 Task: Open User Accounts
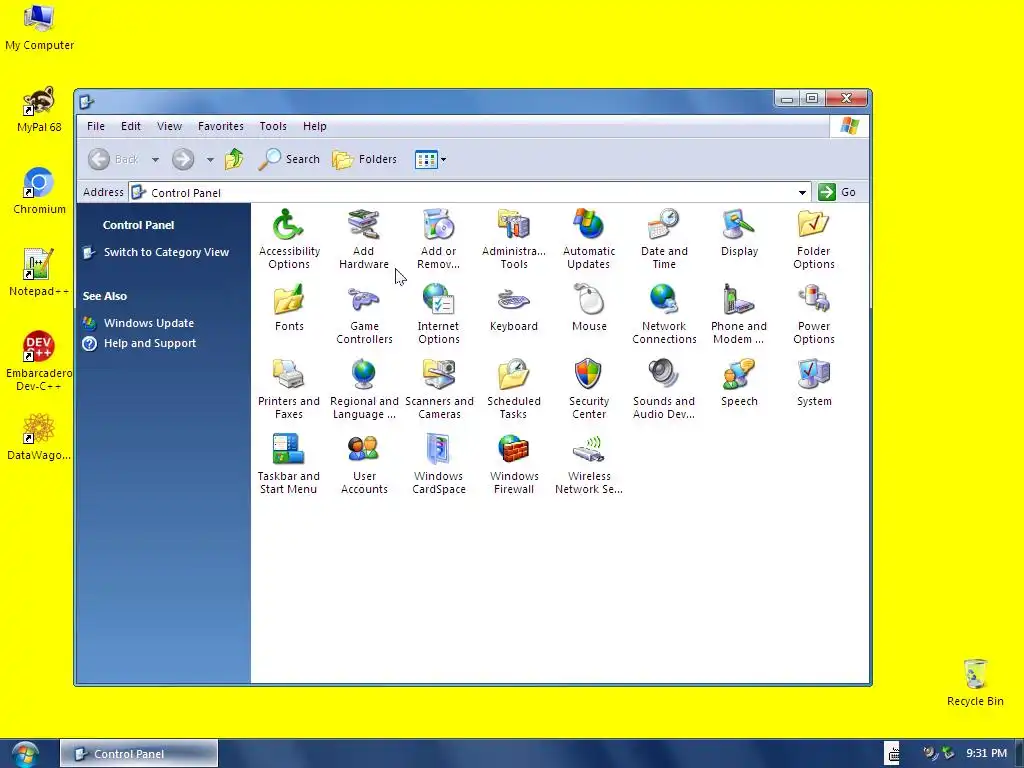click(x=364, y=464)
